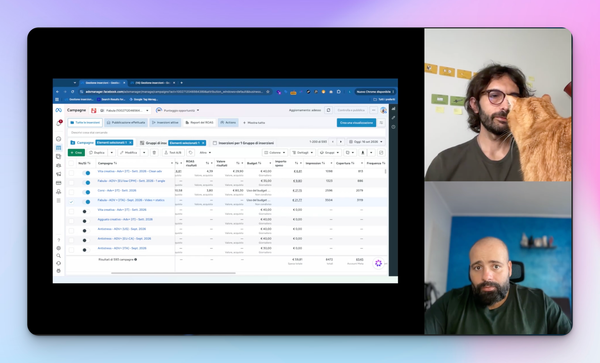
Task: Open the profile avatar in Ads Manager header
Action: (383, 110)
